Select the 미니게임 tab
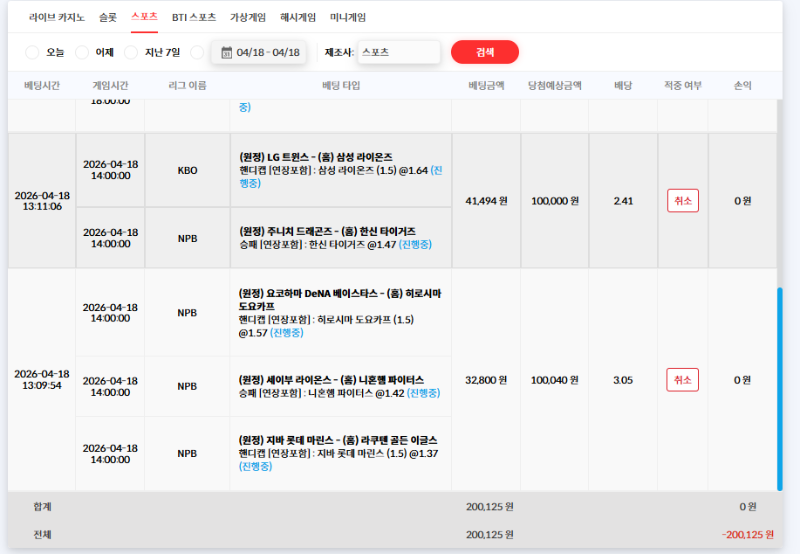Viewport: 800px width, 554px height. click(348, 17)
